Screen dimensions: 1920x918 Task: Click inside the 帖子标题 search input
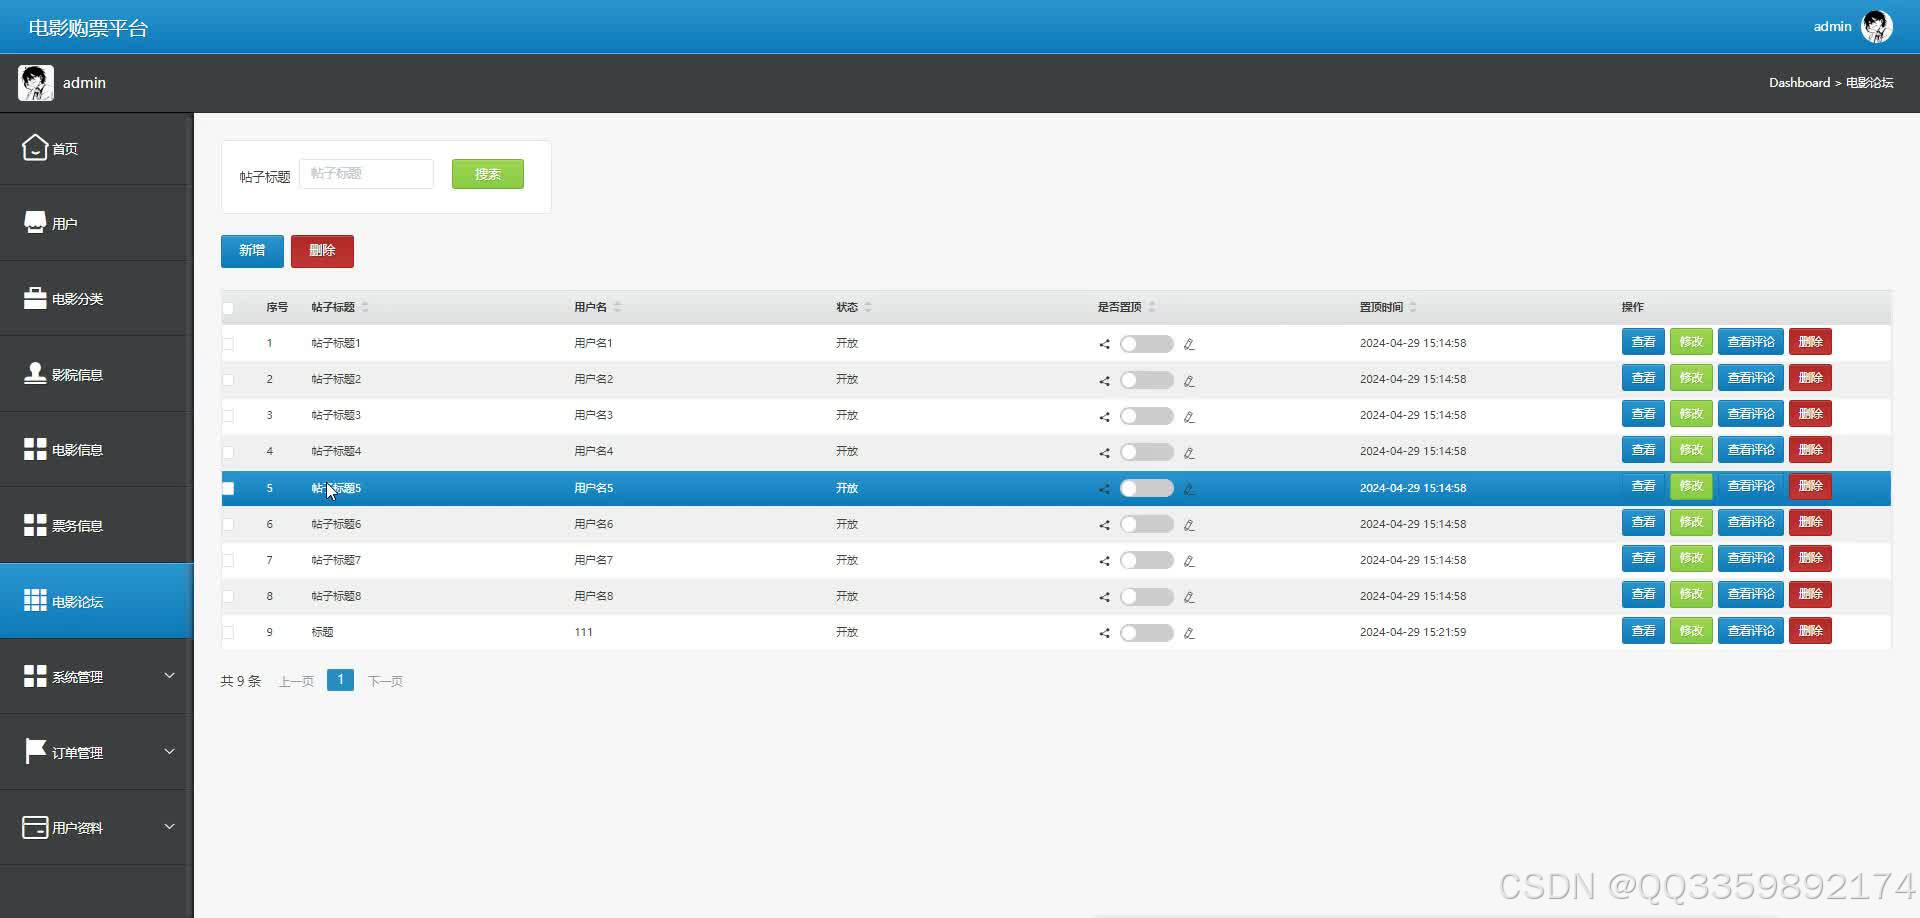click(366, 174)
